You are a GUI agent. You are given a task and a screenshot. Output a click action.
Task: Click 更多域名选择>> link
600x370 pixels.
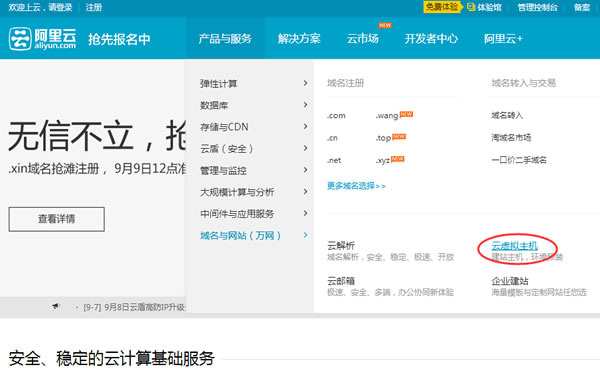356,186
